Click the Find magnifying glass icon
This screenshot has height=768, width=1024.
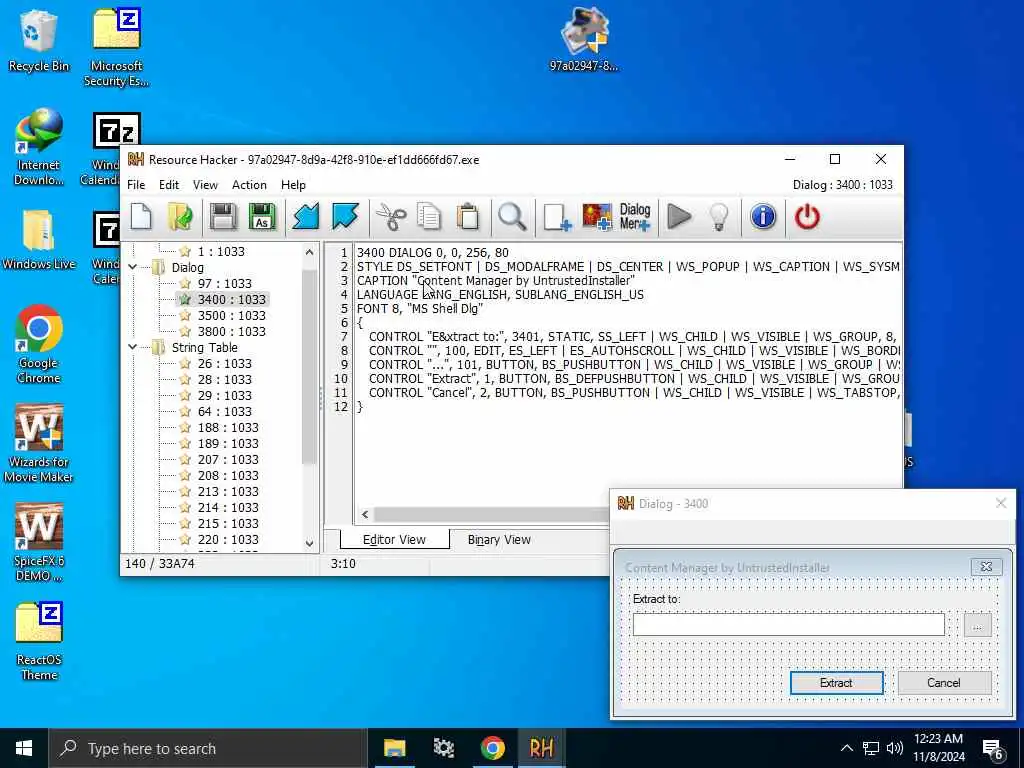pos(512,217)
